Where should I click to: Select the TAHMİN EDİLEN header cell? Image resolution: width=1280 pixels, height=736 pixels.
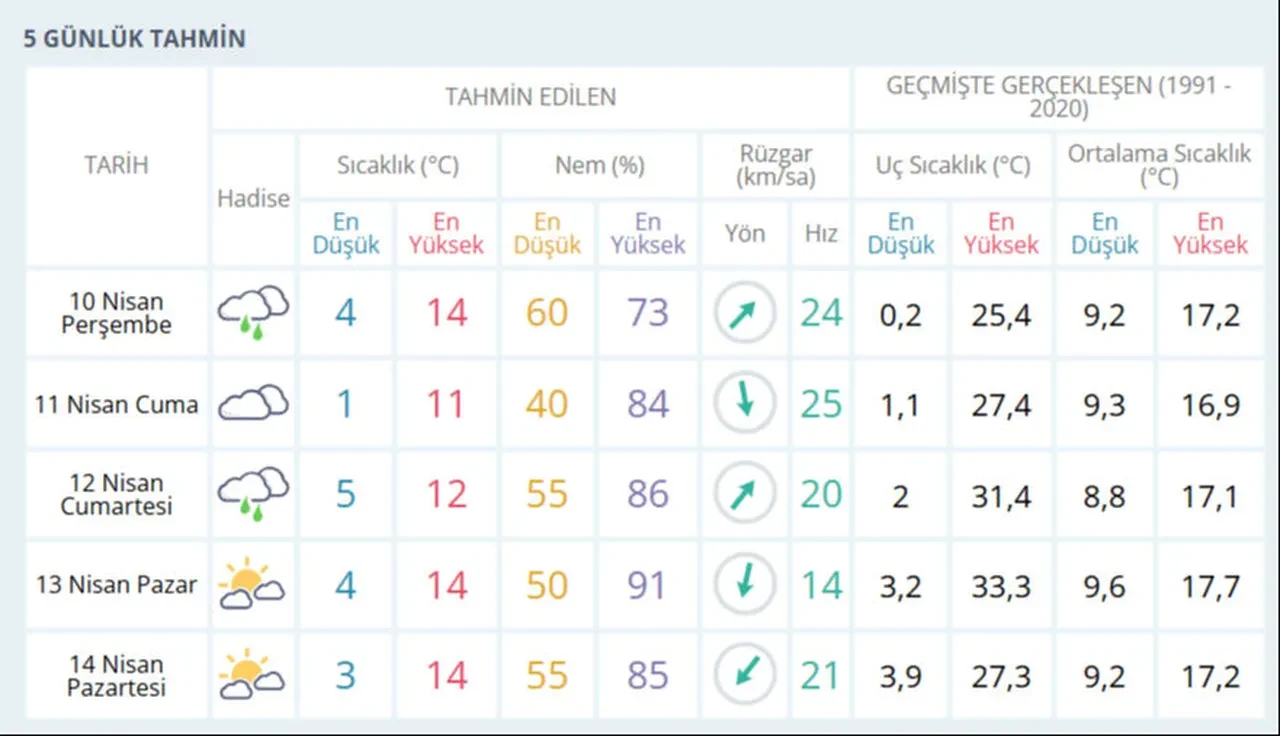point(530,97)
